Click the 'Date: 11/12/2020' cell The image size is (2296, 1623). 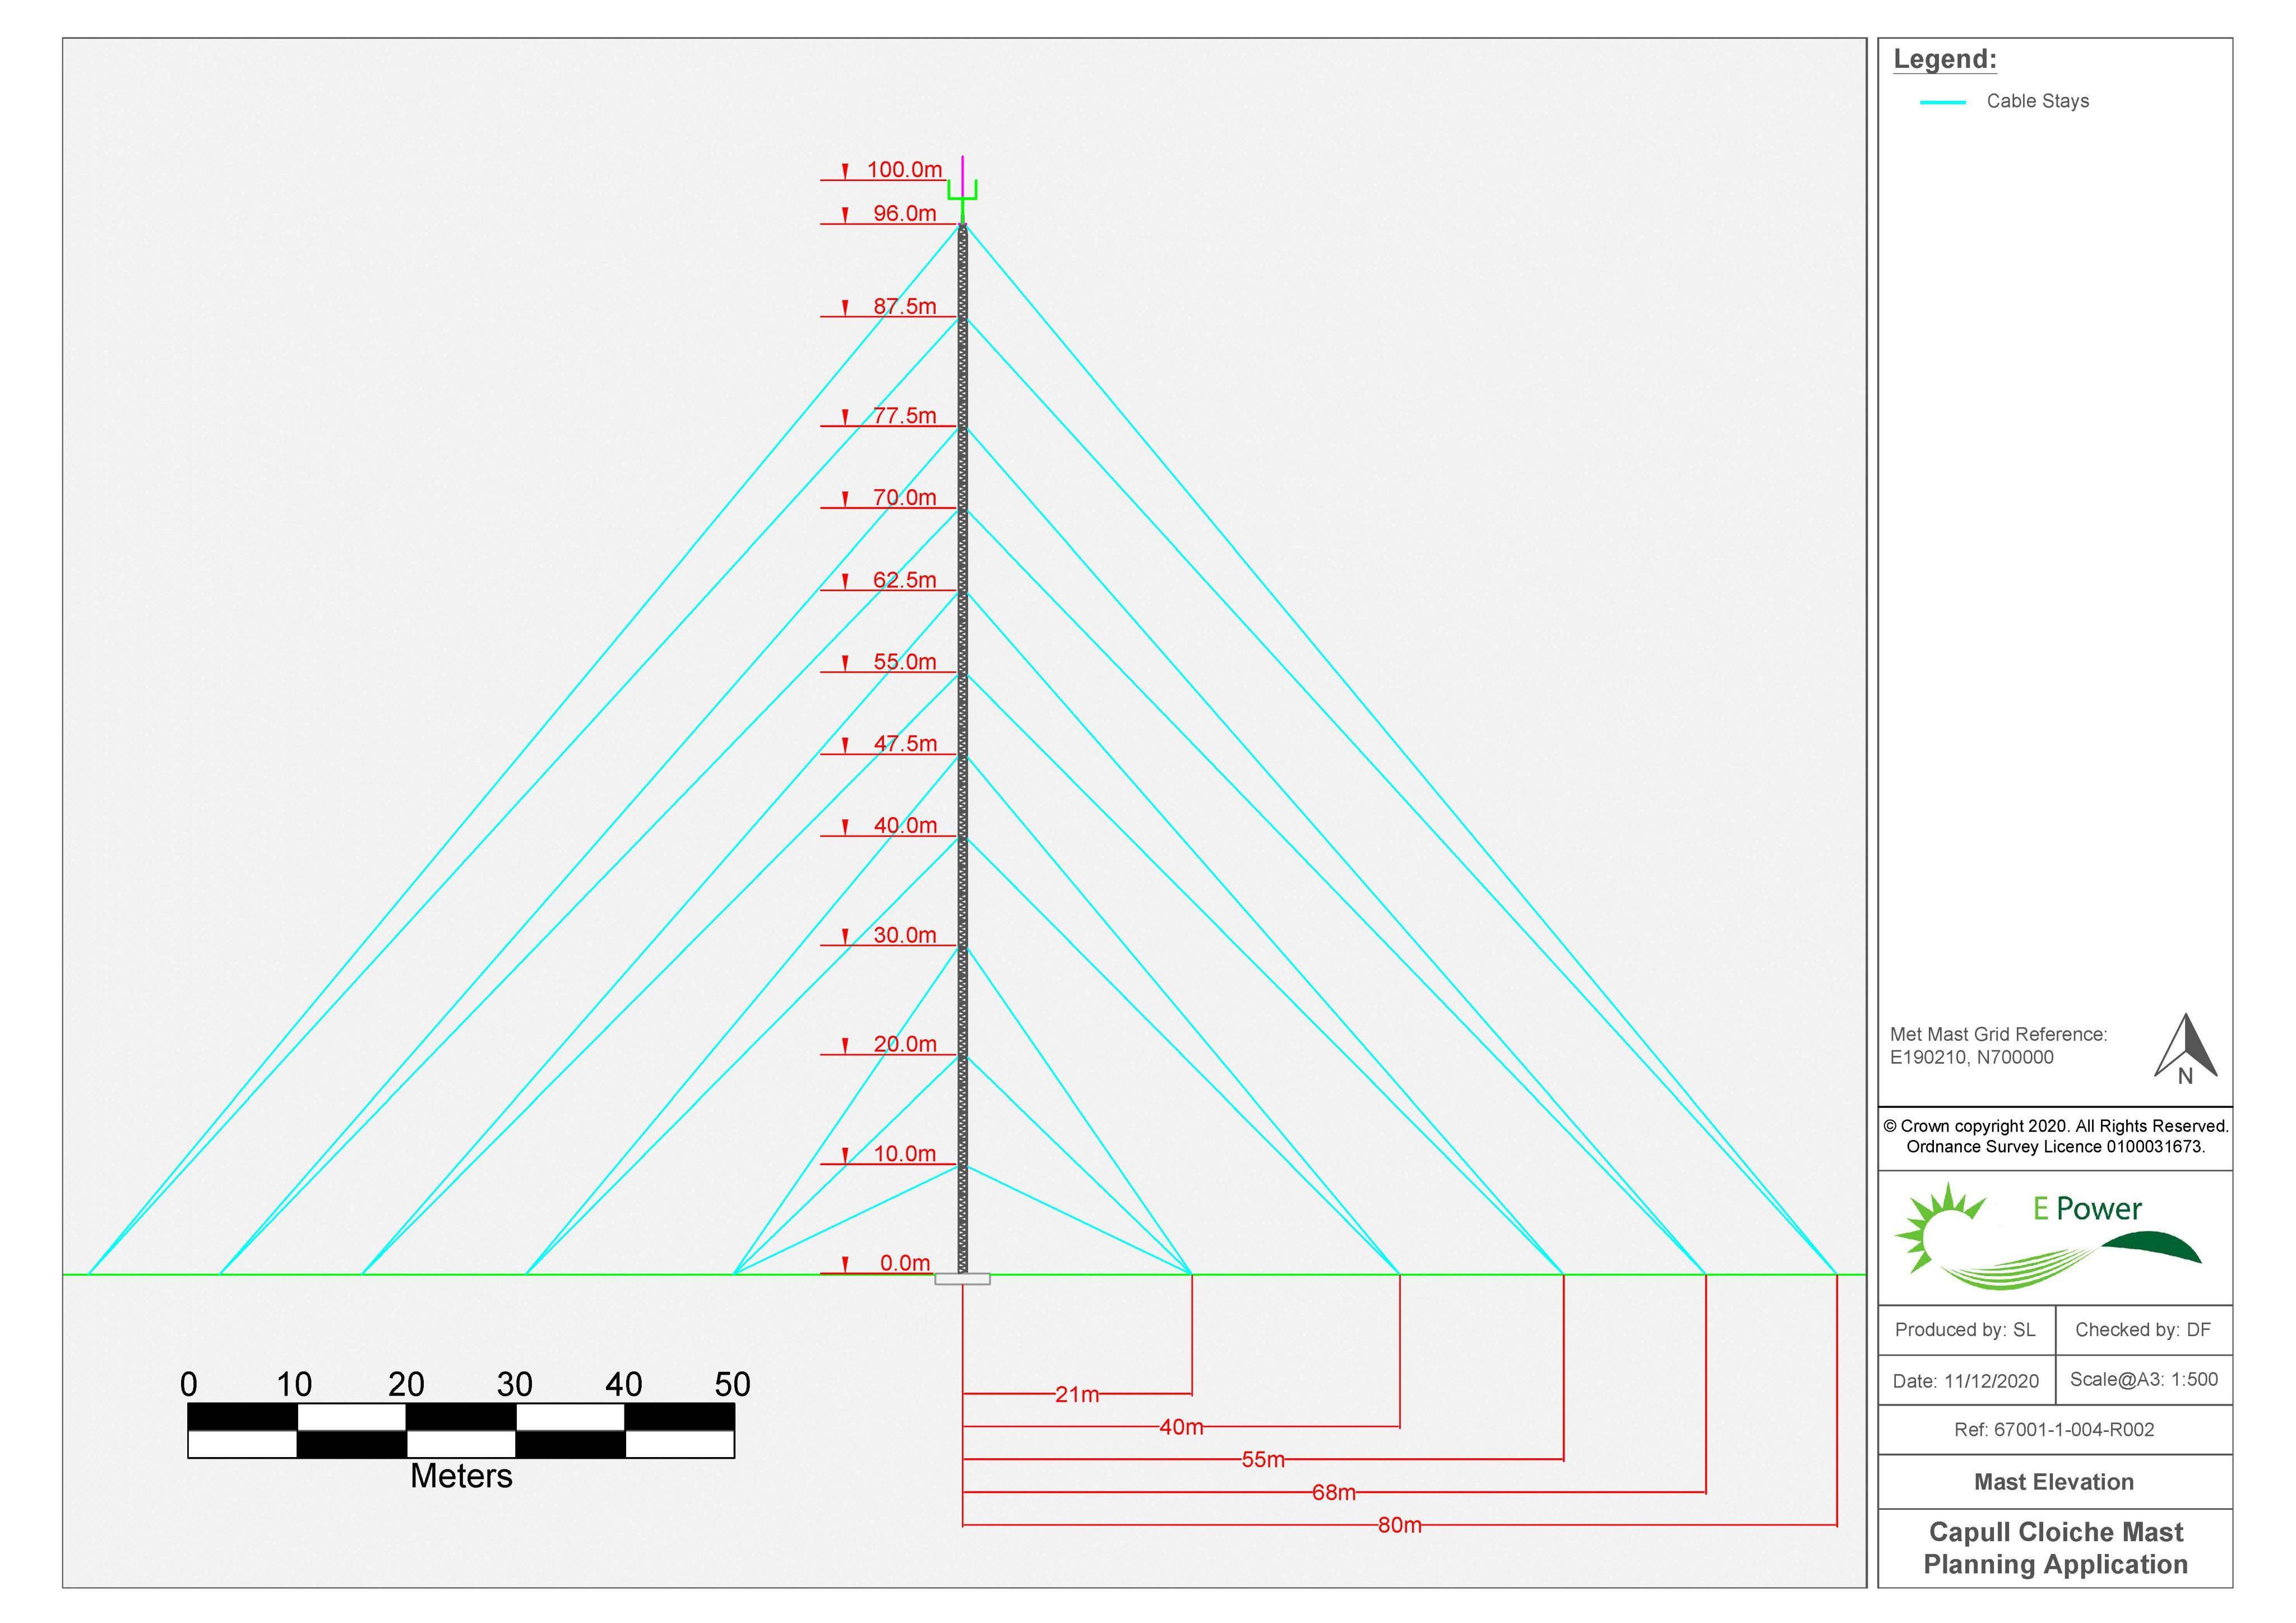click(x=1966, y=1381)
